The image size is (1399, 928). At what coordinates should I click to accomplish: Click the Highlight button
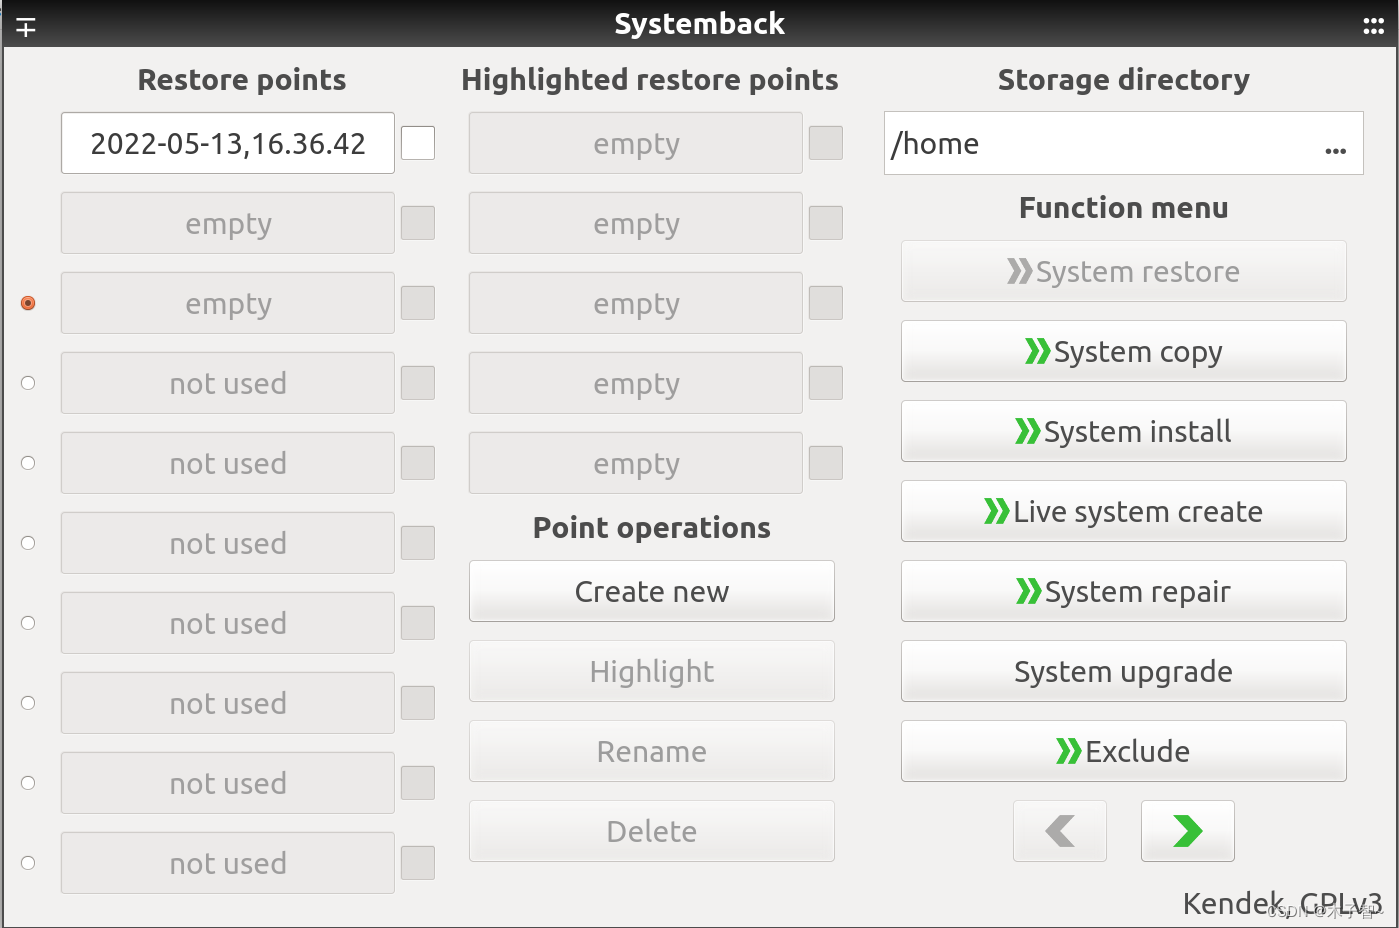pyautogui.click(x=652, y=671)
